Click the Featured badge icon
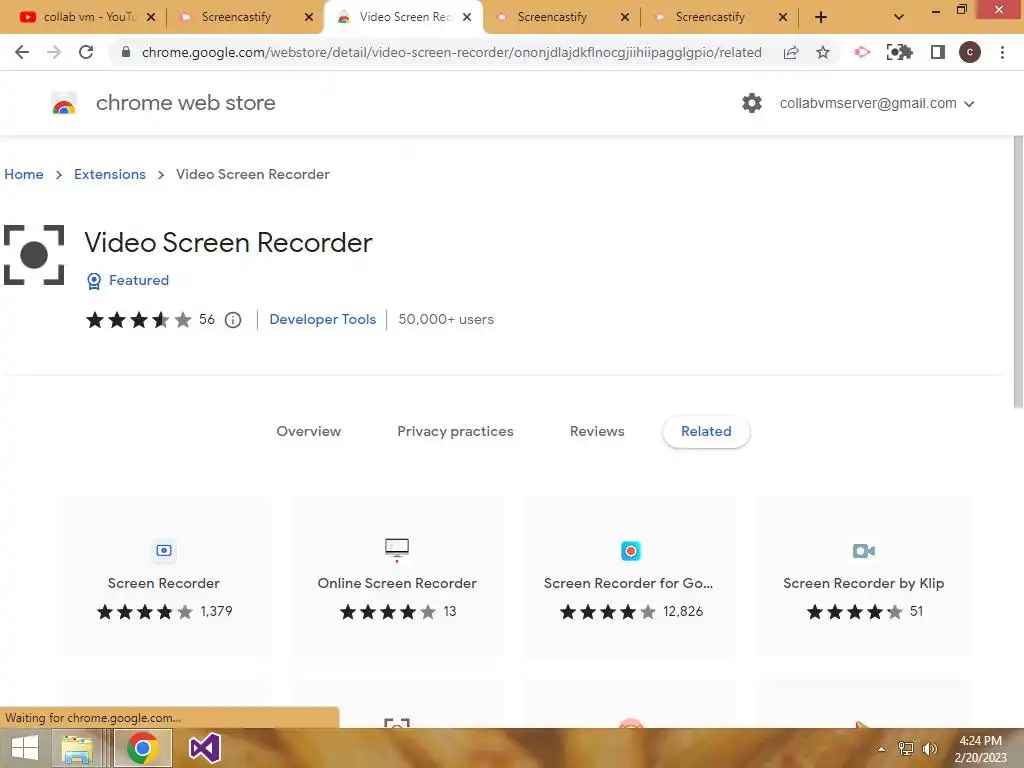The width and height of the screenshot is (1024, 768). [x=94, y=281]
